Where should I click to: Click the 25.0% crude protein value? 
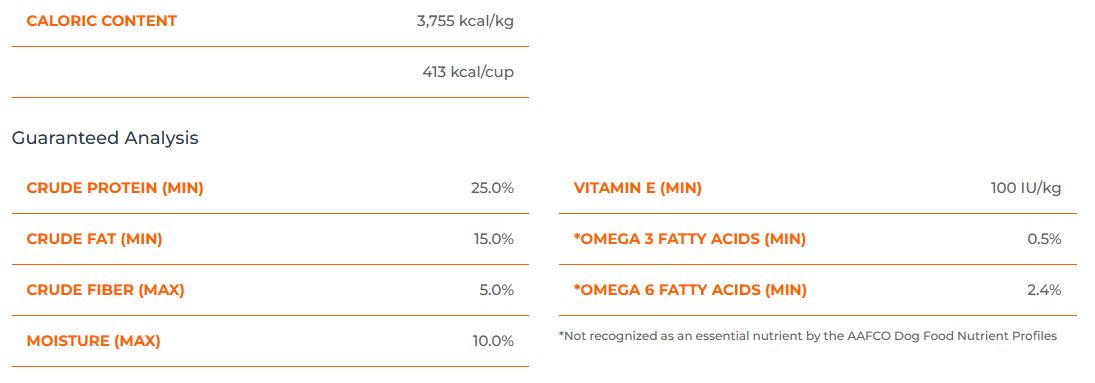pos(492,188)
